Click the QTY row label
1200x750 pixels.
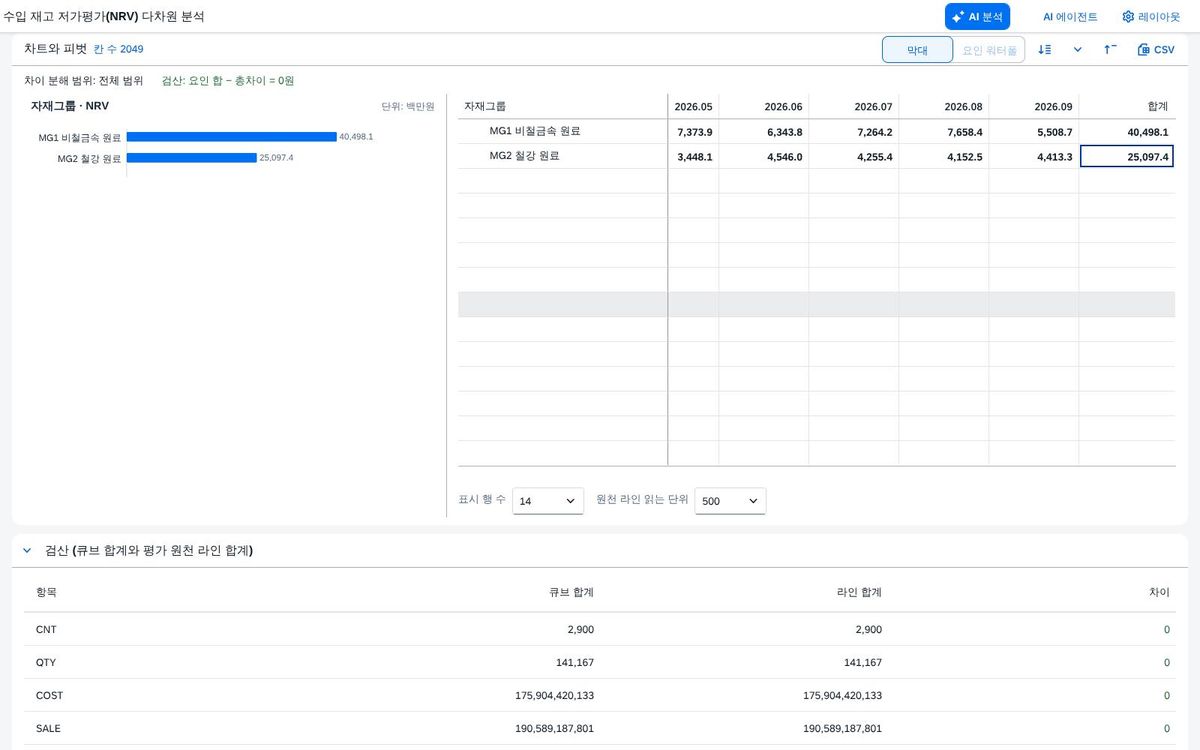coord(46,663)
